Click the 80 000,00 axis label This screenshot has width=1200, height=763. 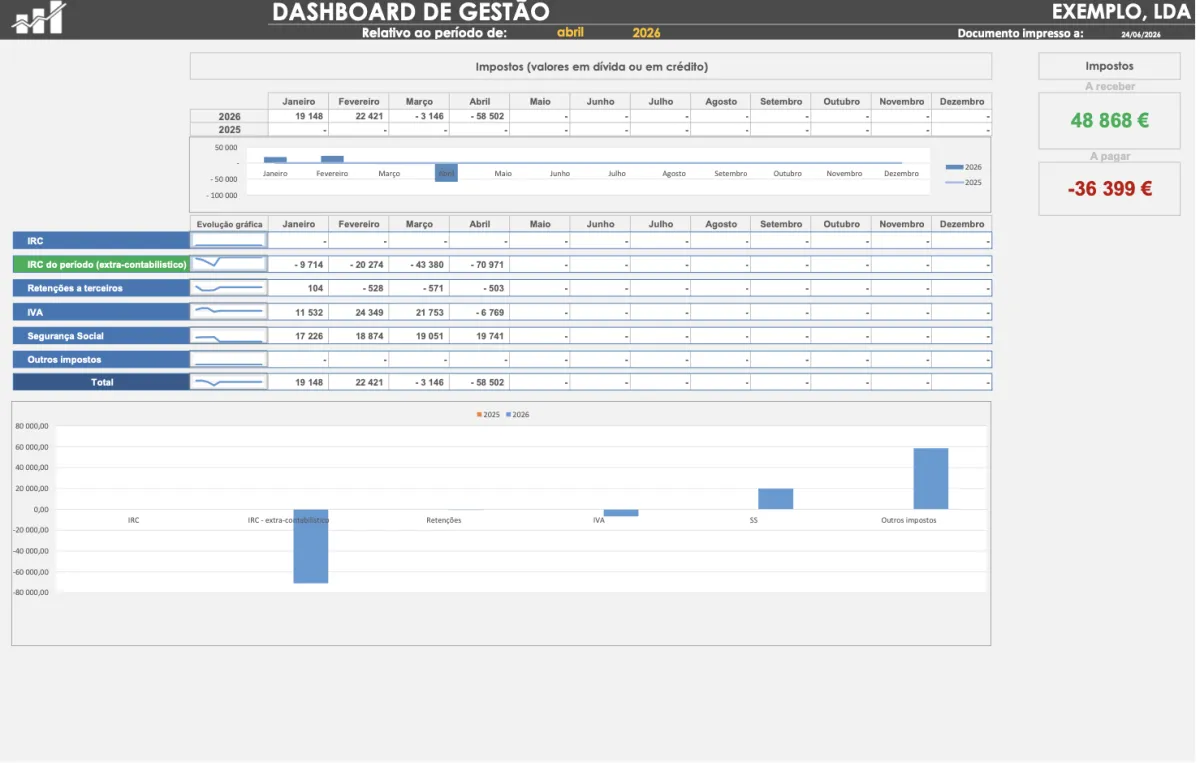coord(32,426)
